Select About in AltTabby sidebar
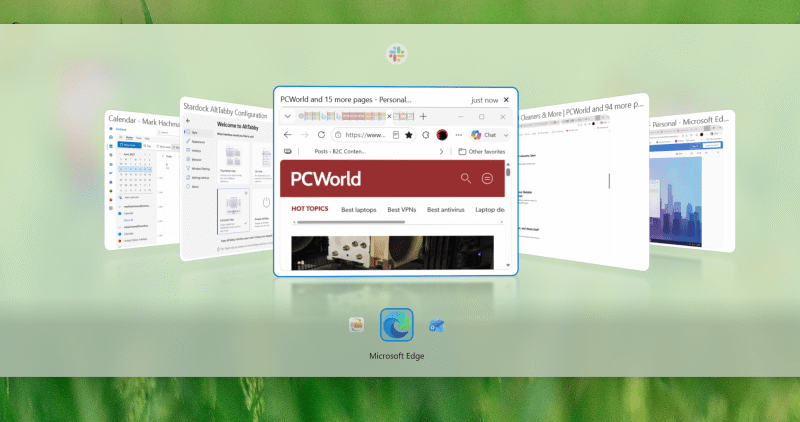 coord(194,187)
